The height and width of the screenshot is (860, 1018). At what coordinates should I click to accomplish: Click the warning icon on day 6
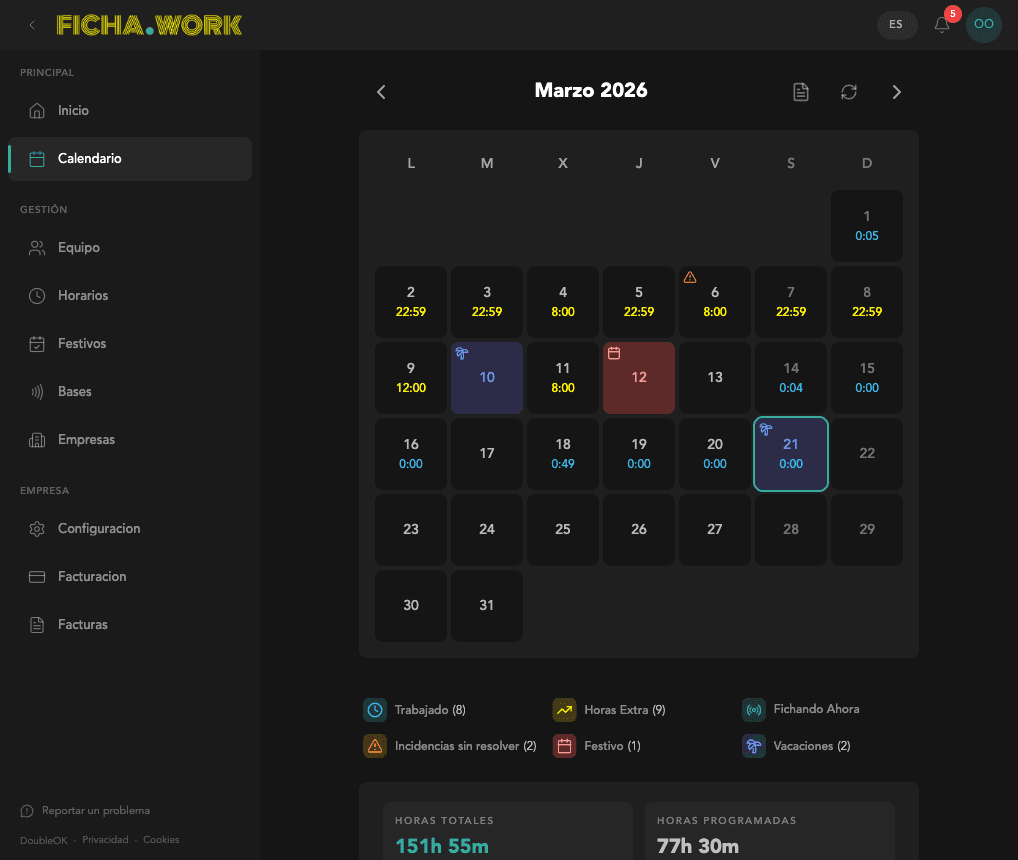point(690,277)
